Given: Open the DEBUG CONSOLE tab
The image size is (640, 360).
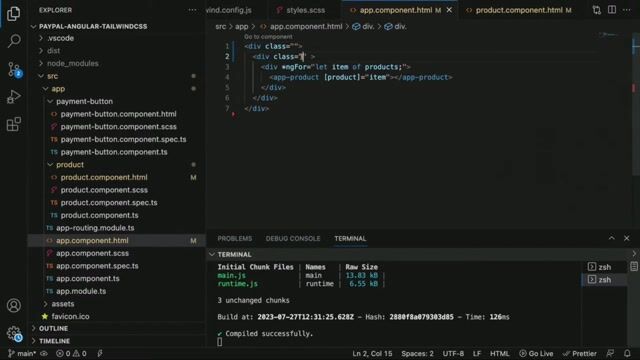Looking at the screenshot, I should pyautogui.click(x=293, y=238).
